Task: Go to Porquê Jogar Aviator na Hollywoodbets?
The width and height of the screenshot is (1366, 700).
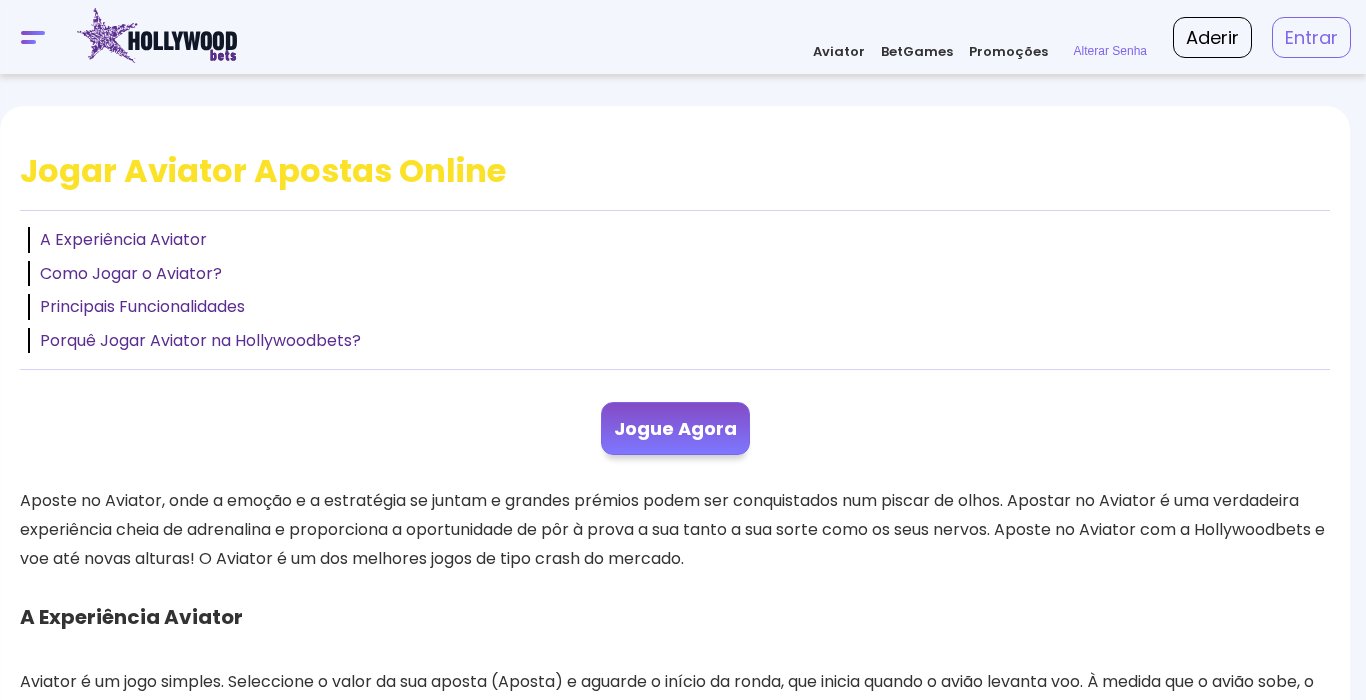Action: pos(200,341)
